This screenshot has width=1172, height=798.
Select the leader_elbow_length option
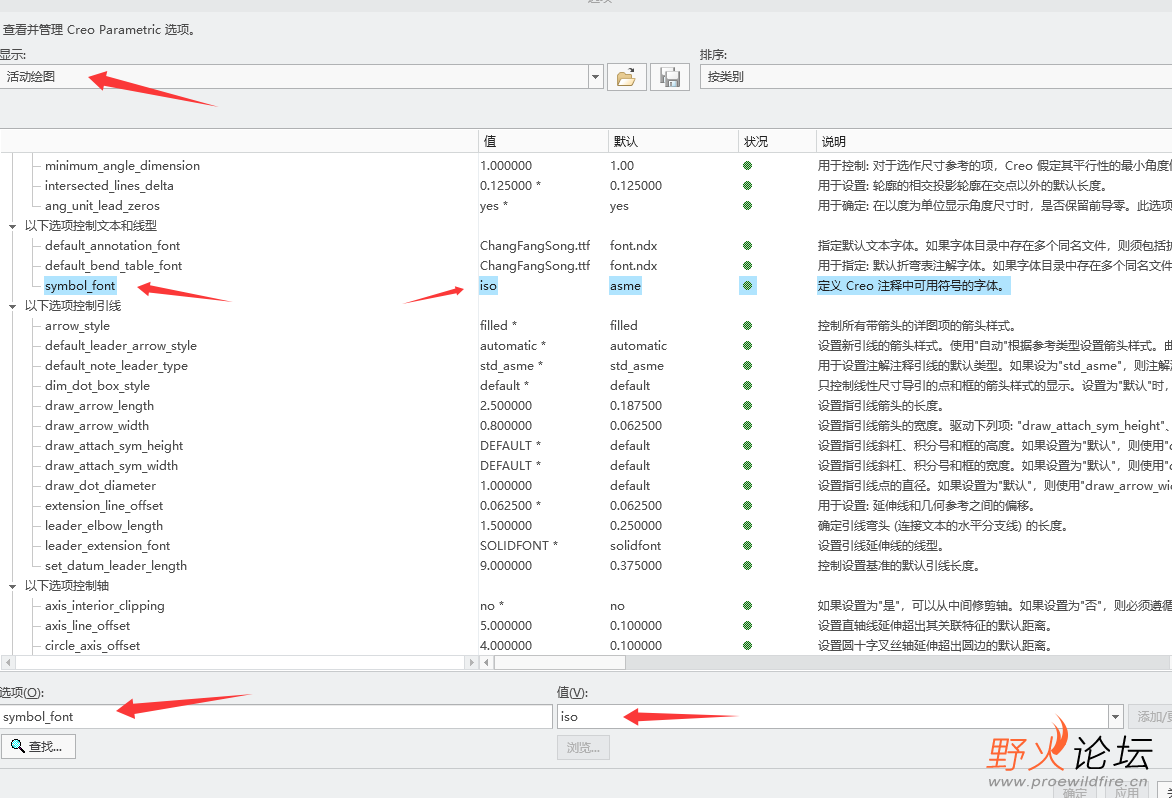point(104,526)
